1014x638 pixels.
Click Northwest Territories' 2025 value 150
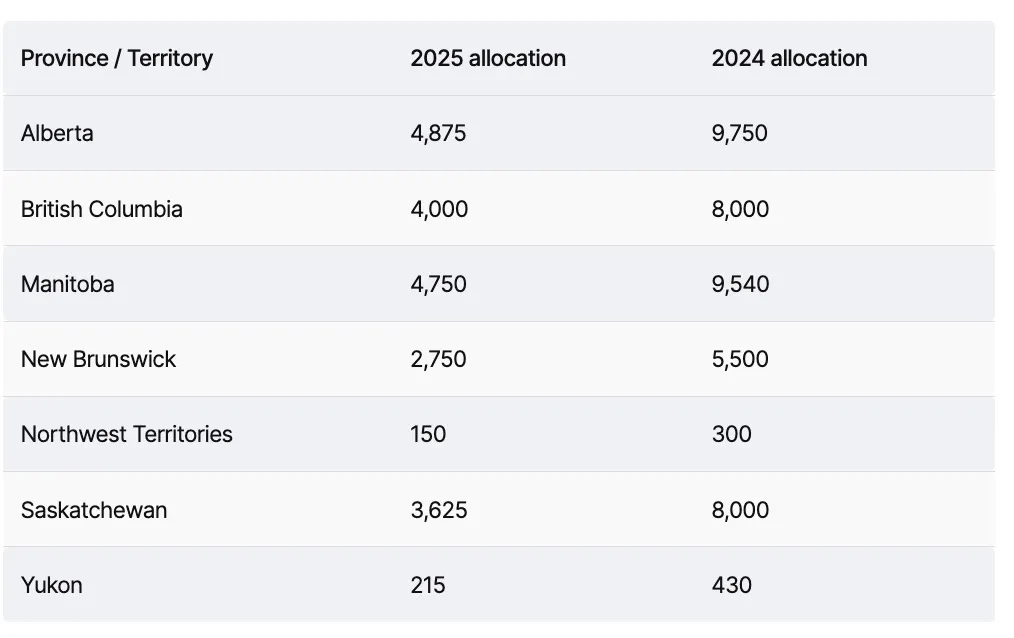click(x=428, y=434)
